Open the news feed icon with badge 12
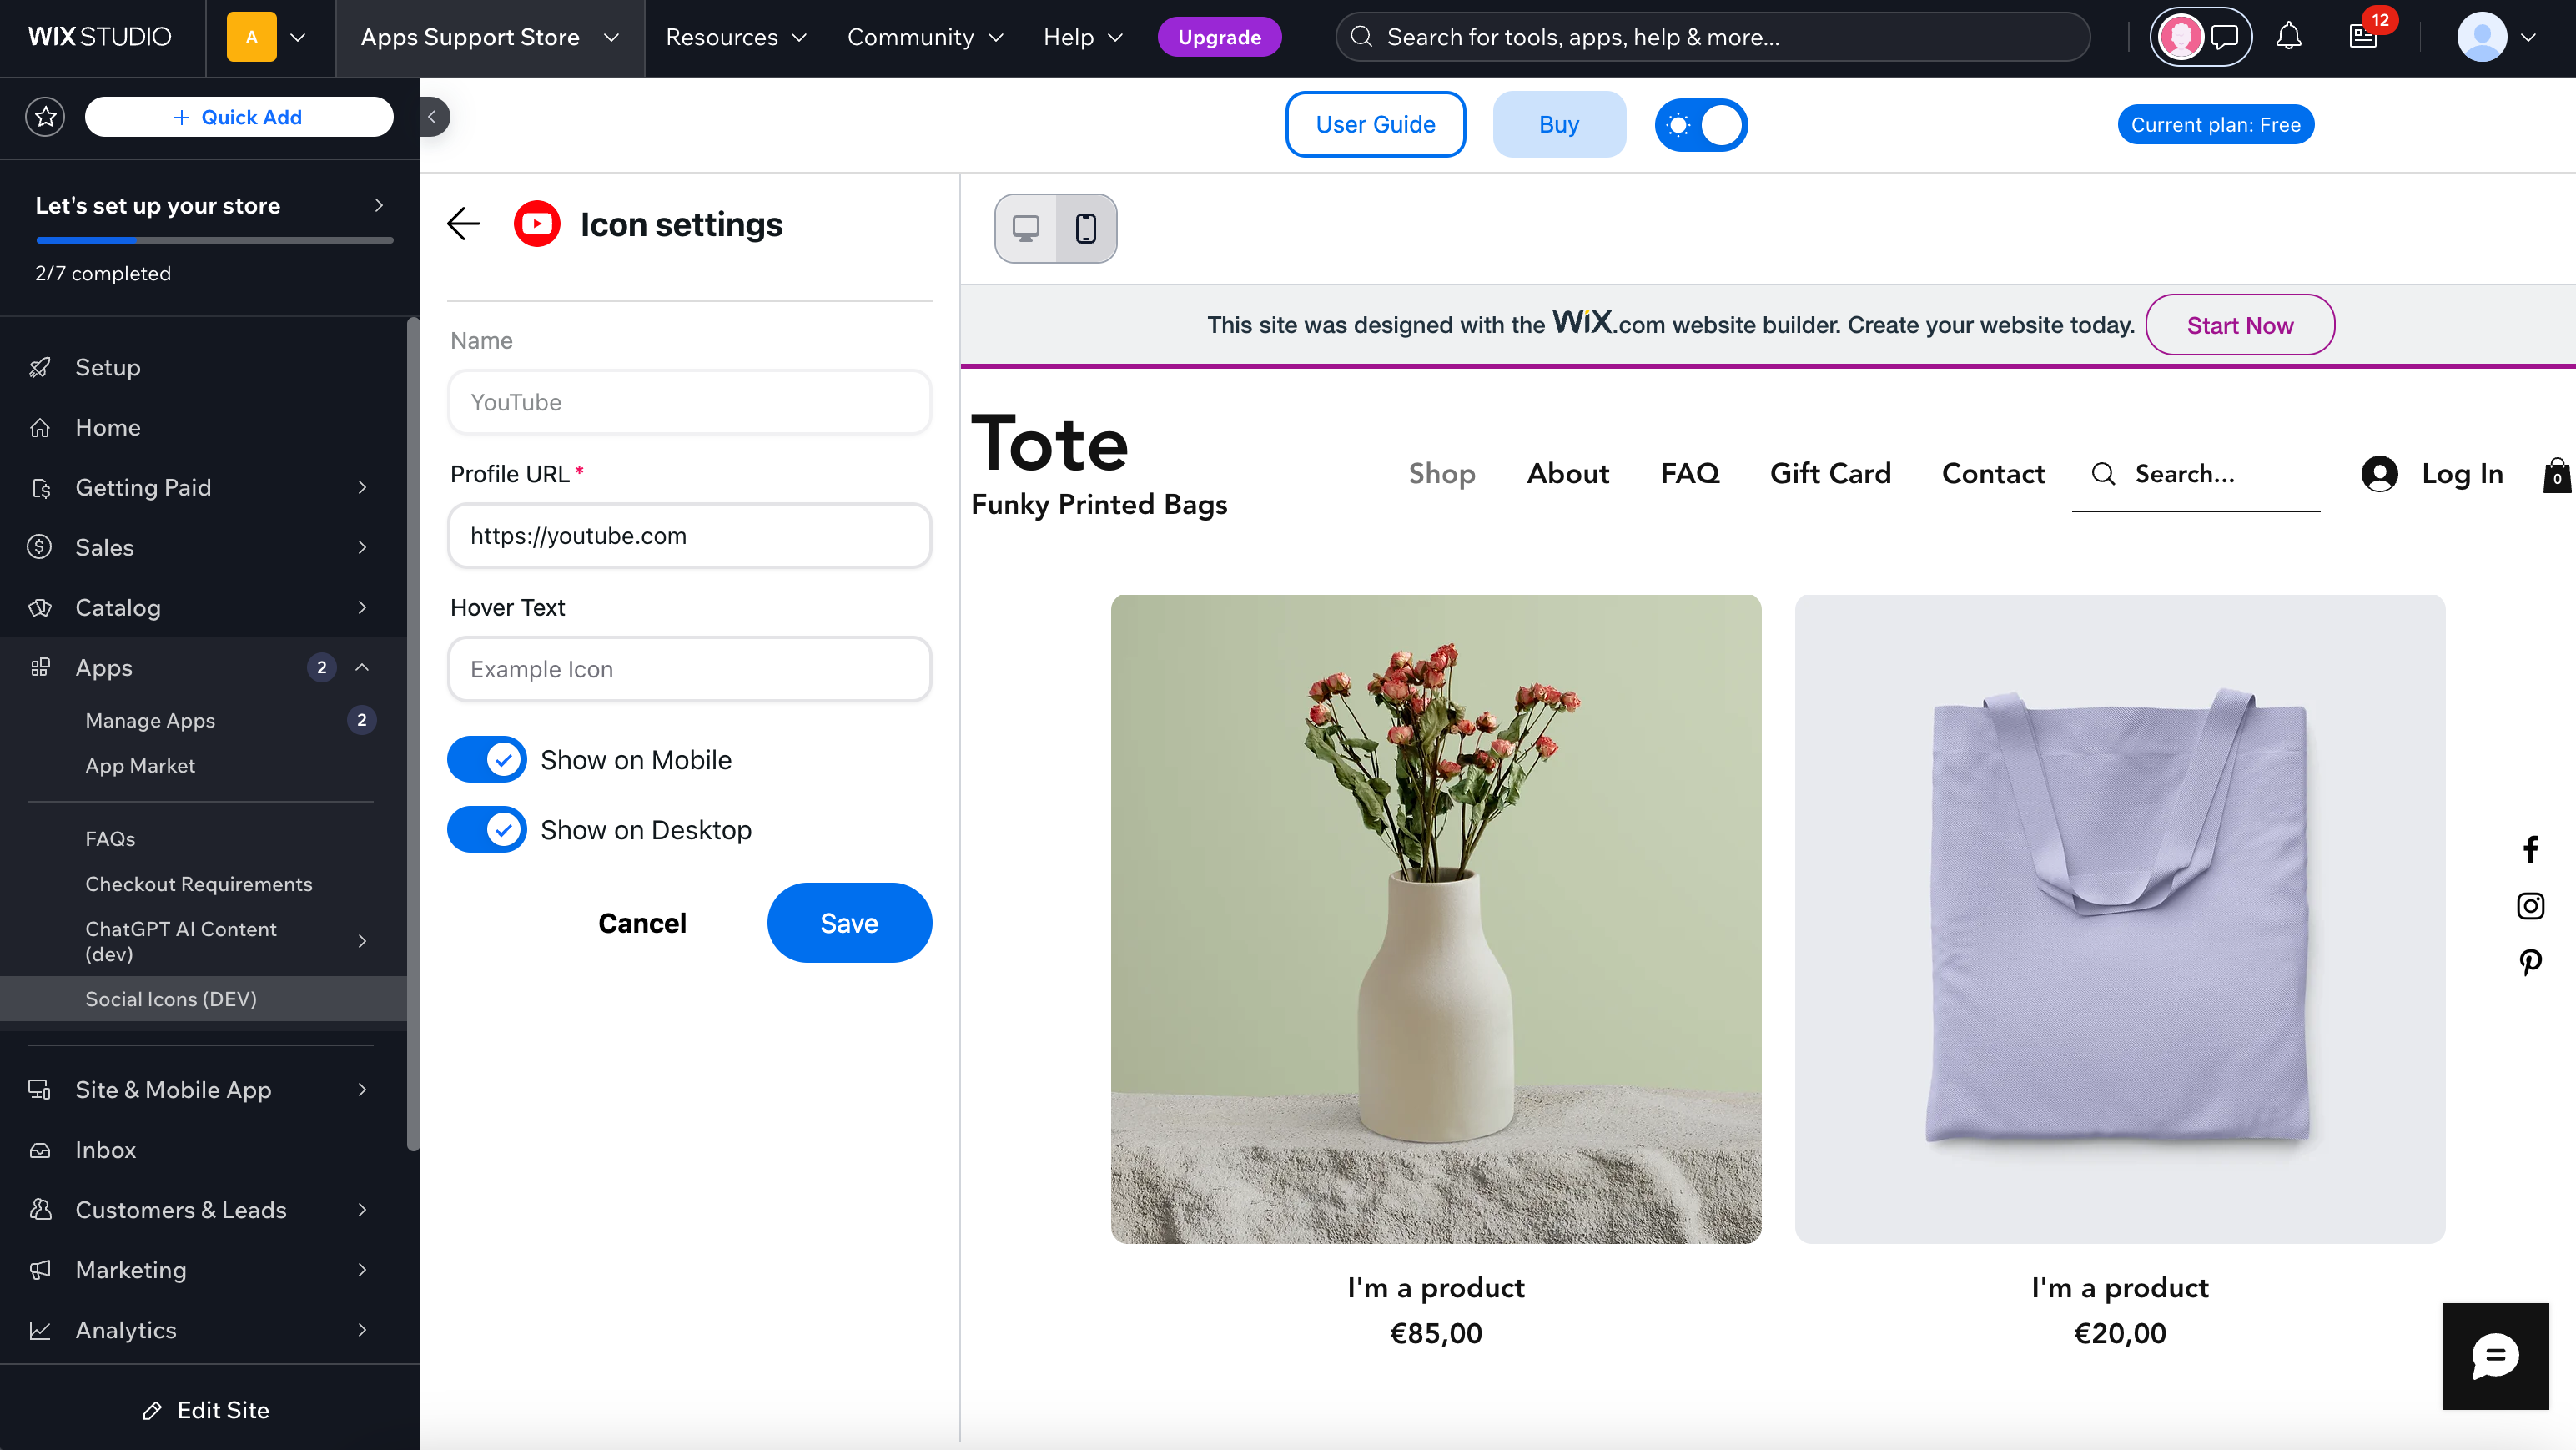2576x1450 pixels. click(x=2364, y=37)
